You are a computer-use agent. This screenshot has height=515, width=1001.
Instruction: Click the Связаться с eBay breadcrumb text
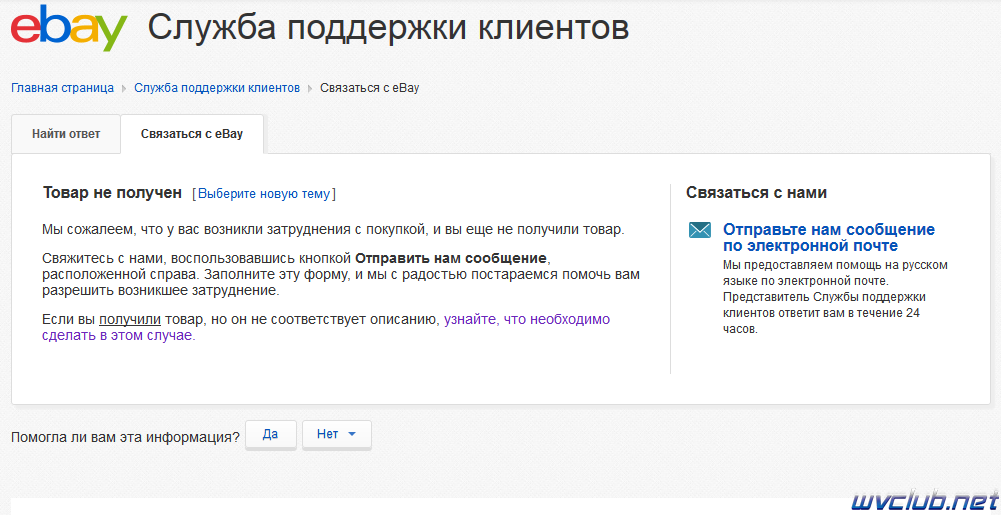370,88
